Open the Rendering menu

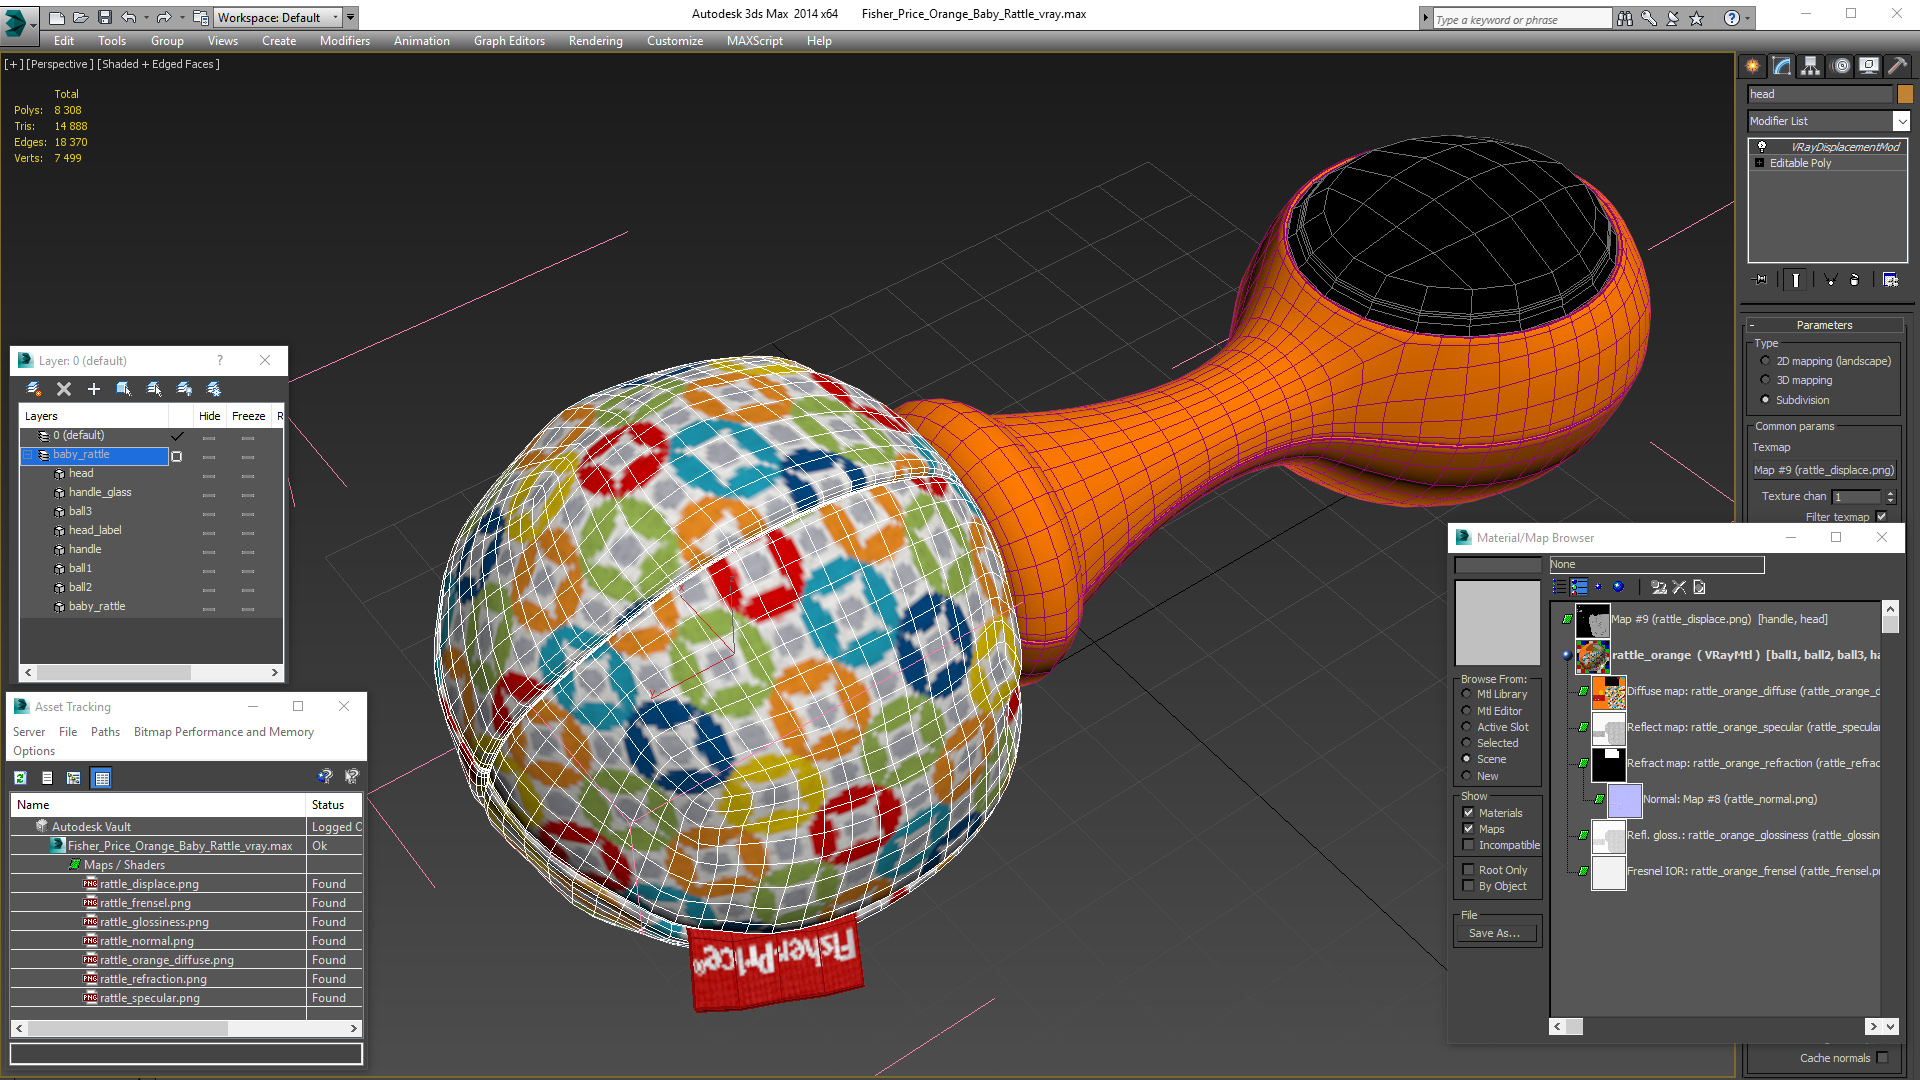(x=596, y=41)
